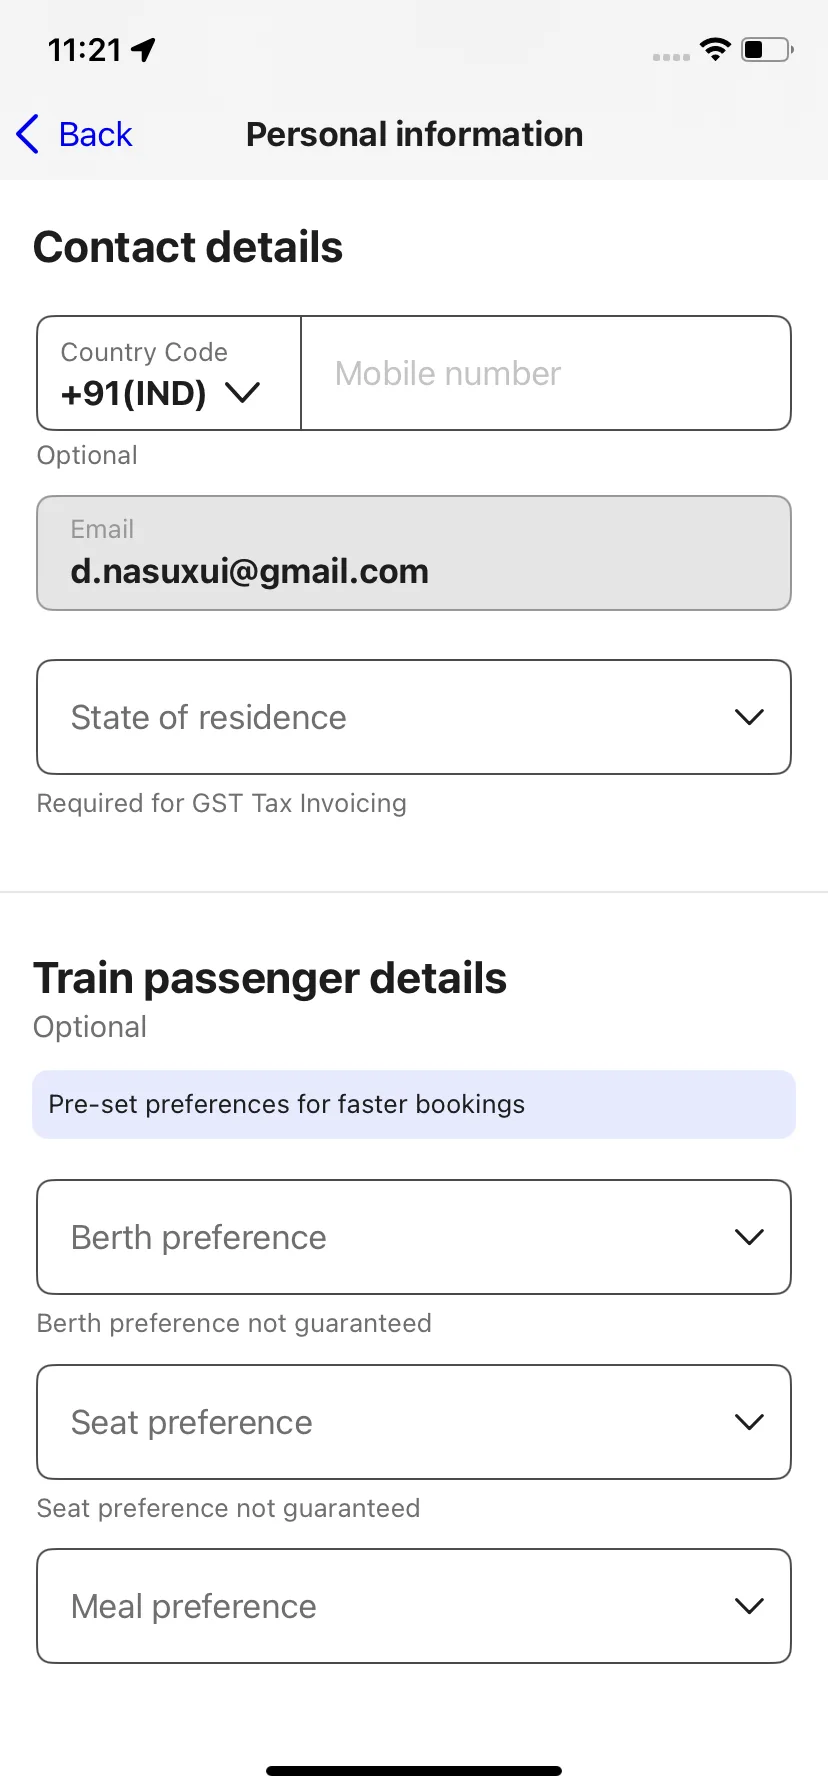The width and height of the screenshot is (828, 1792).
Task: Tap the Wi-Fi status icon
Action: [716, 49]
